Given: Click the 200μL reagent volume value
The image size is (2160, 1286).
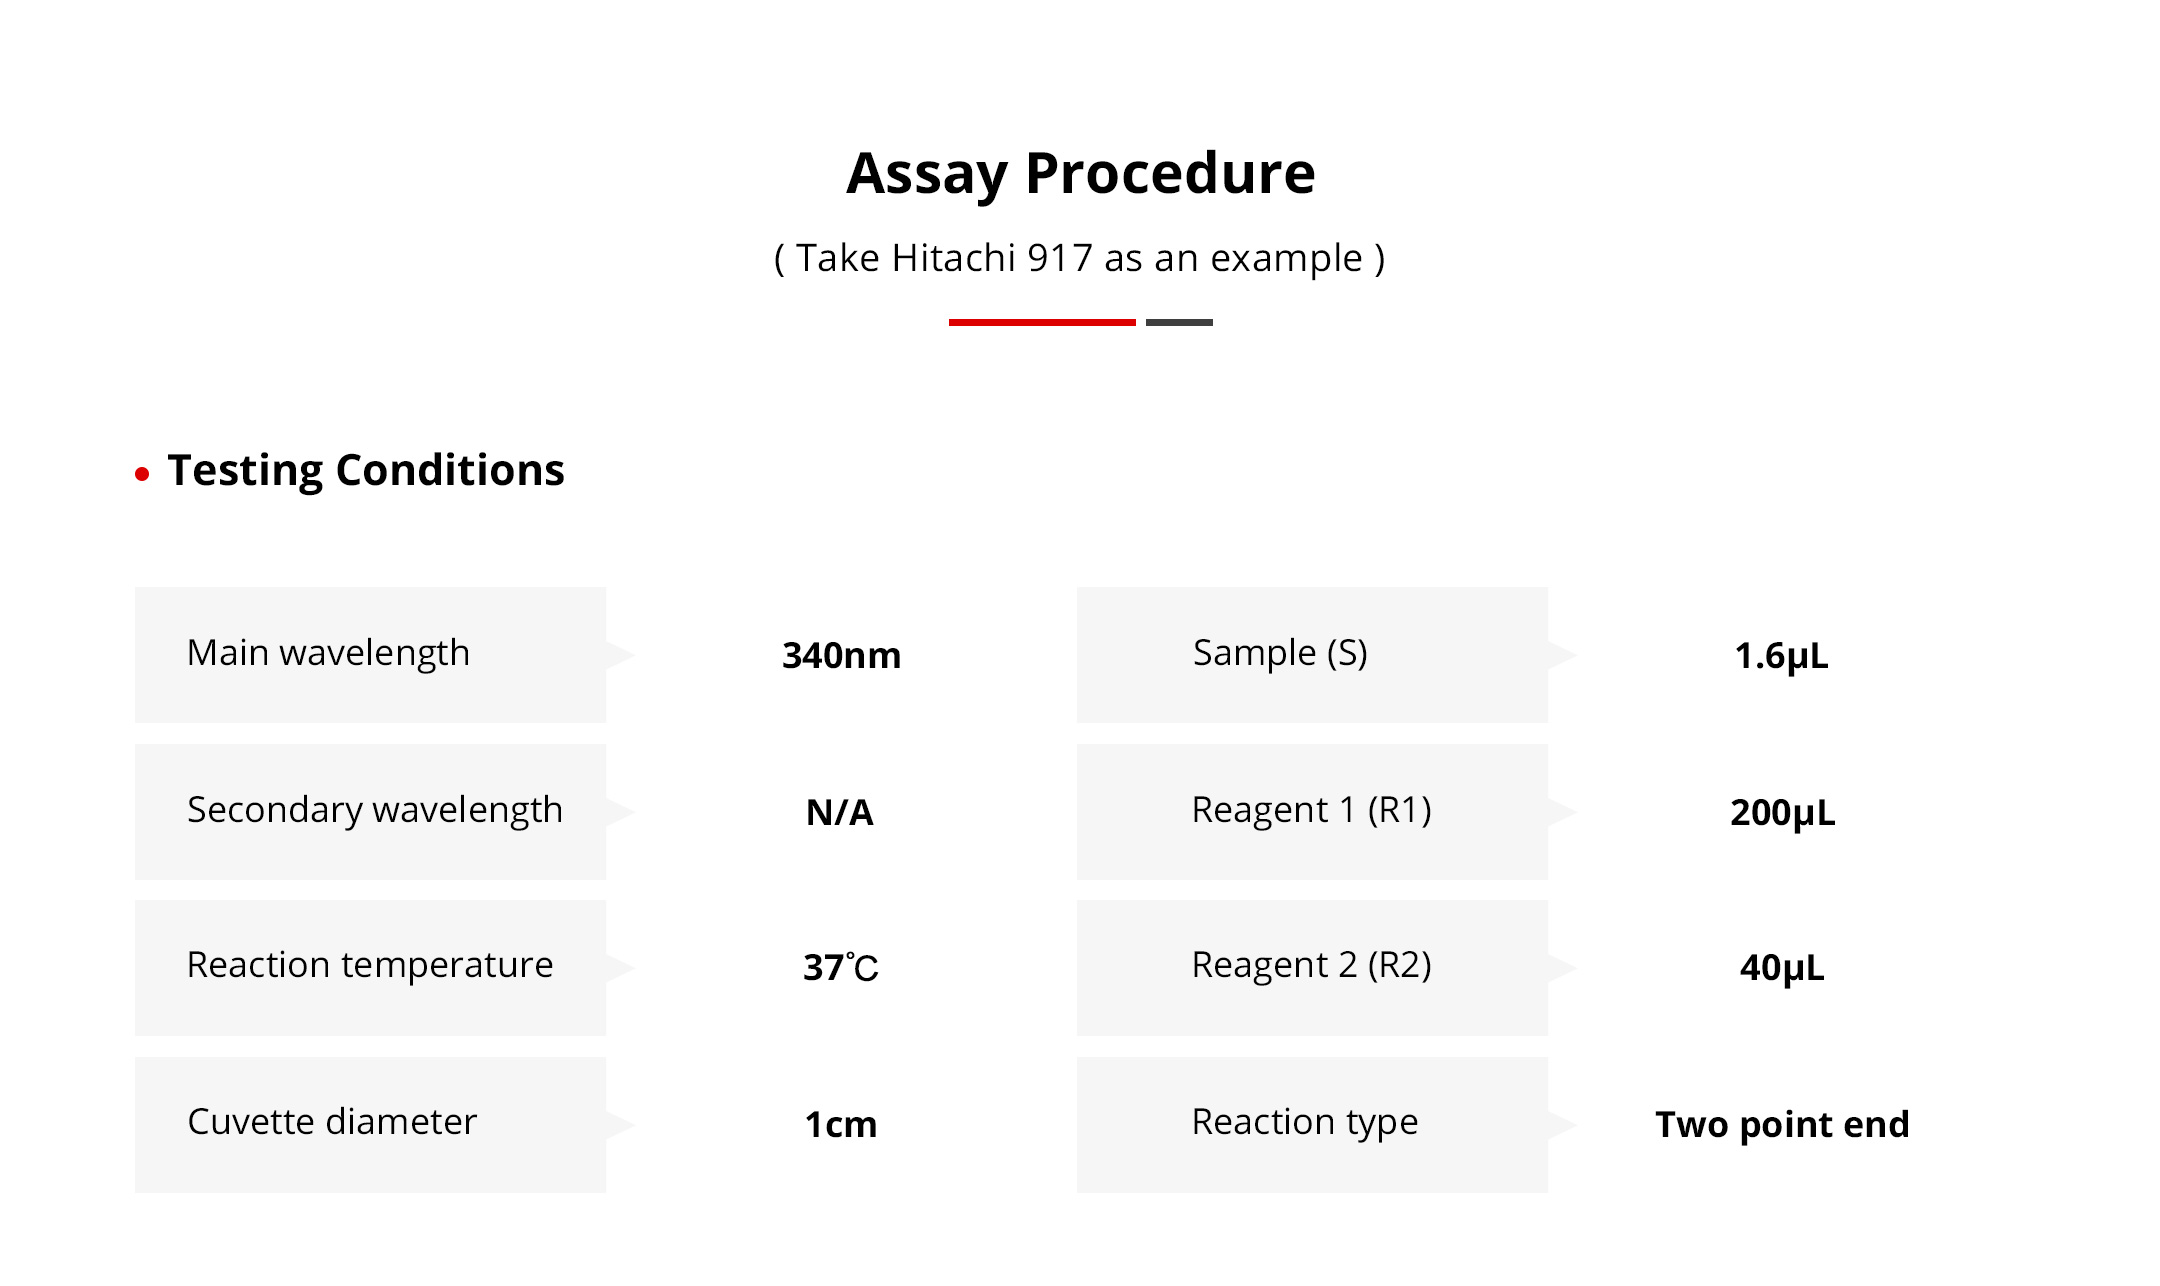Looking at the screenshot, I should [x=1782, y=812].
